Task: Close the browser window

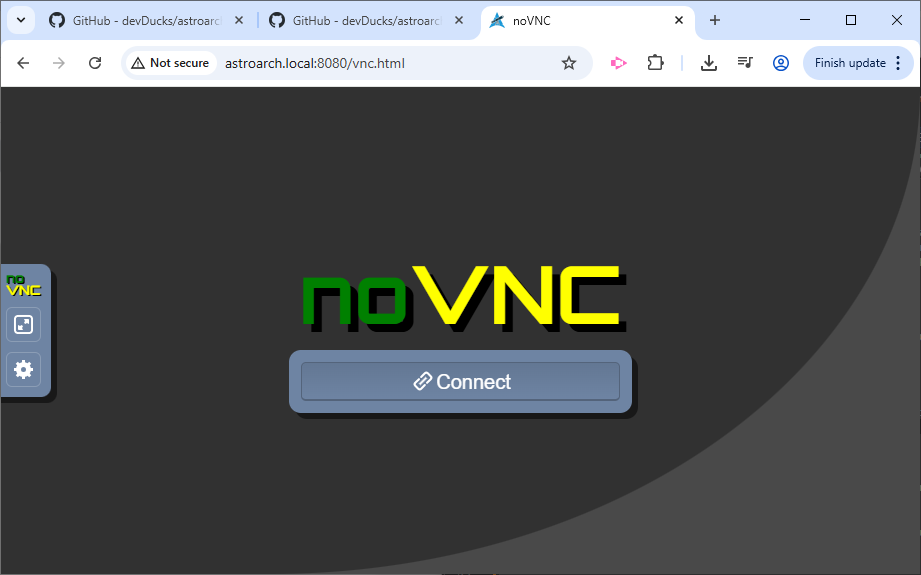Action: (x=897, y=20)
